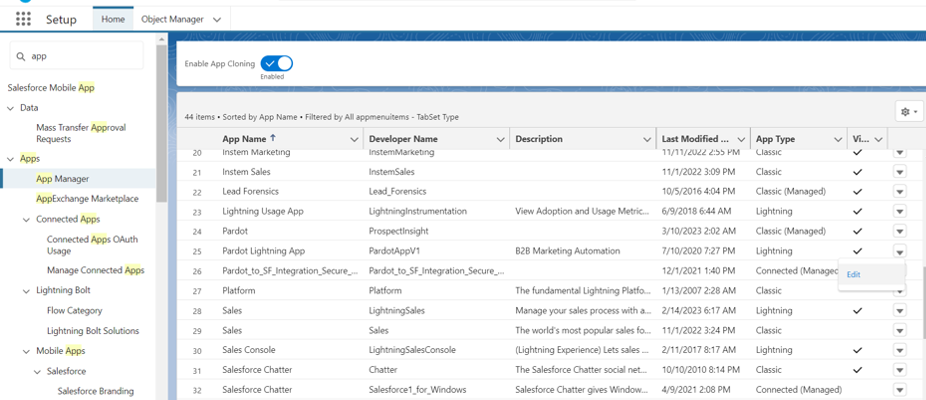Open row actions for Lightning Usage App
The height and width of the screenshot is (400, 926).
click(899, 212)
